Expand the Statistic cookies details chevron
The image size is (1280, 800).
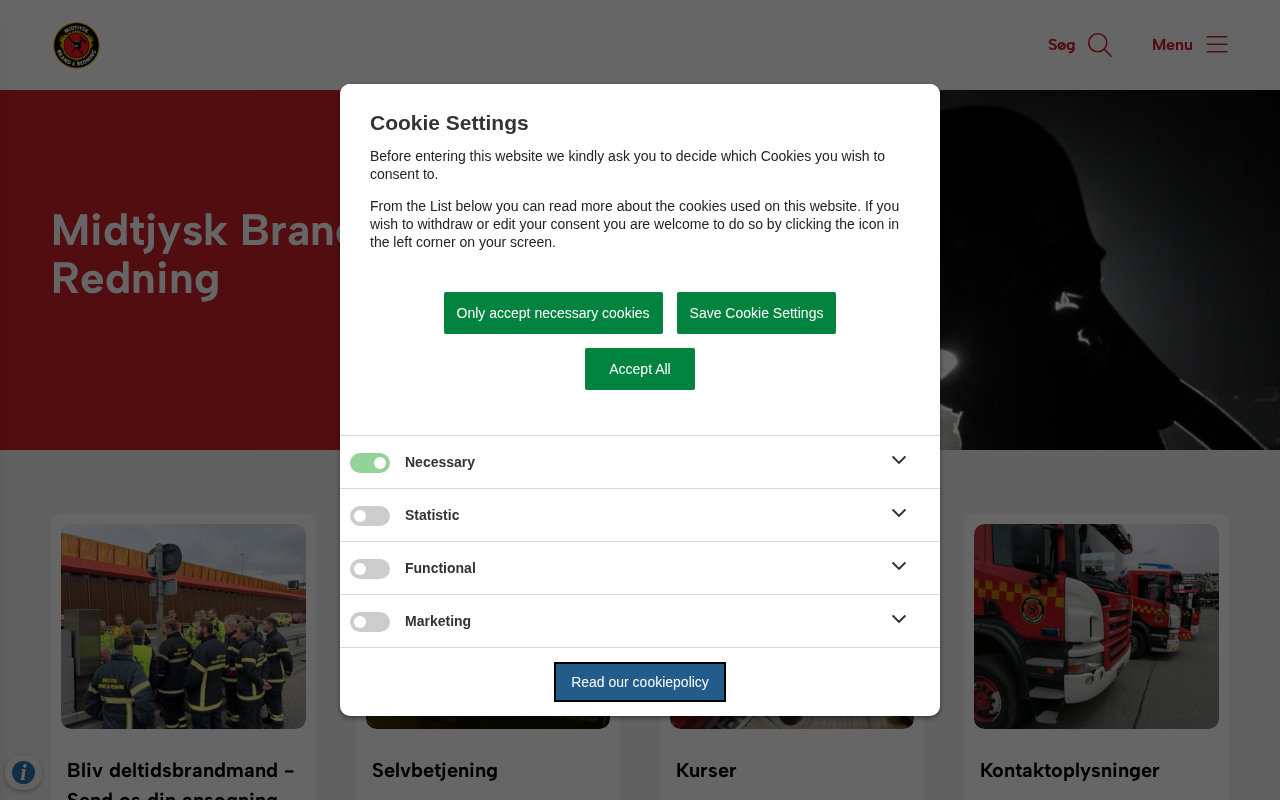pos(899,514)
